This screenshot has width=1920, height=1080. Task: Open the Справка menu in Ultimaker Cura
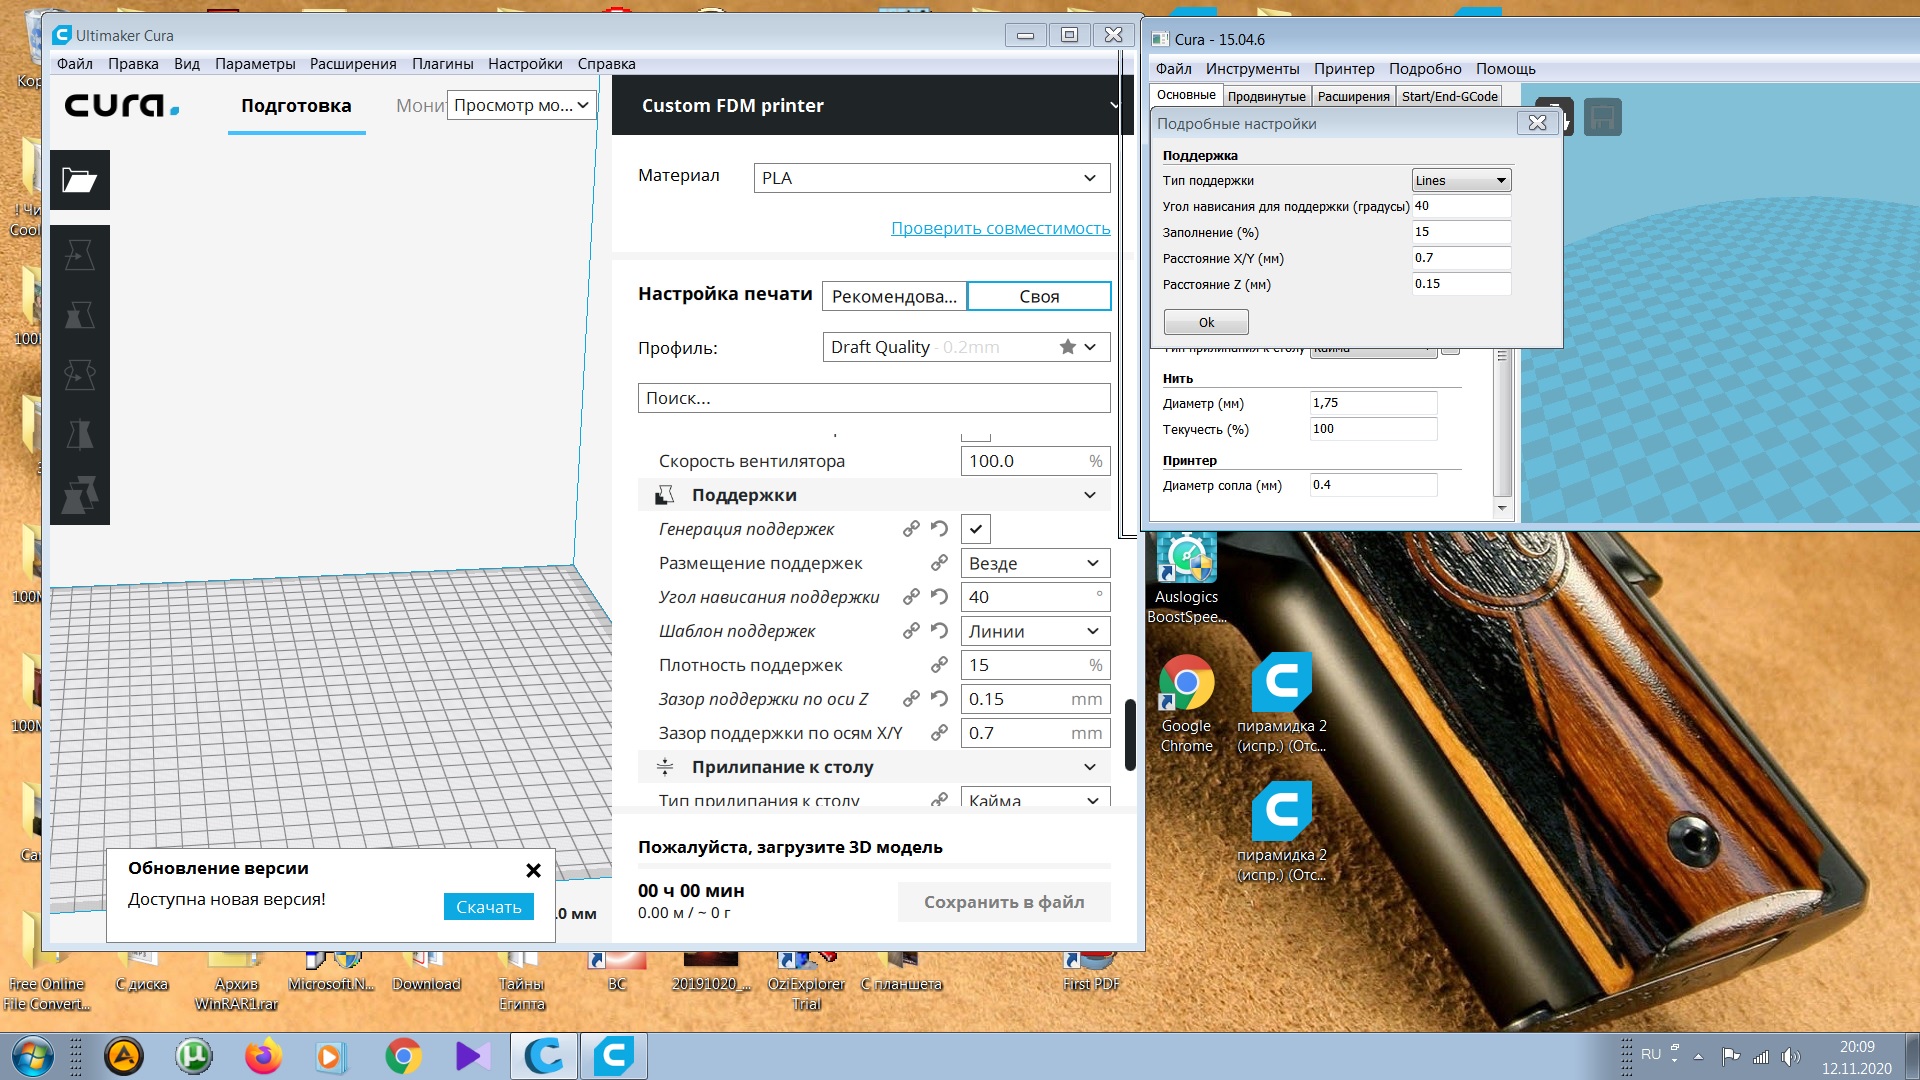[606, 64]
